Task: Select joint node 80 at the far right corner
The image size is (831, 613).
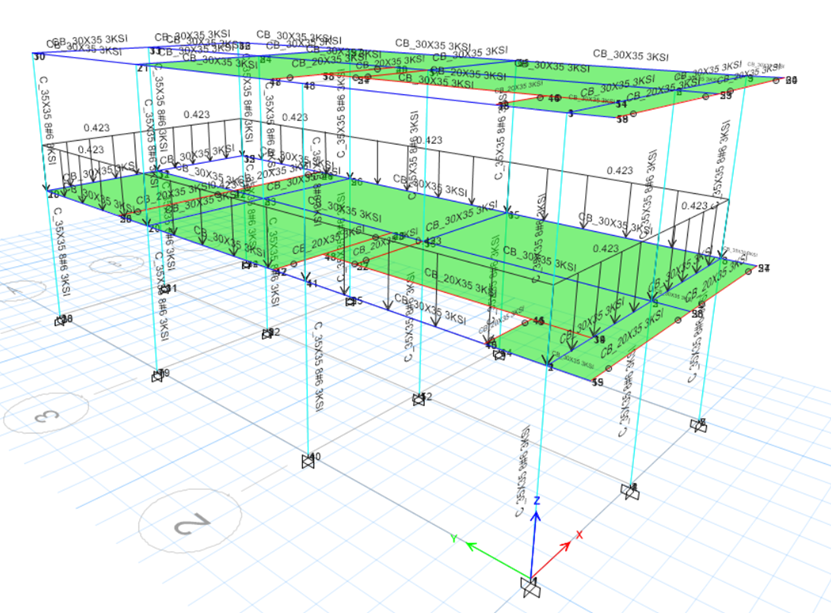Action: (776, 81)
